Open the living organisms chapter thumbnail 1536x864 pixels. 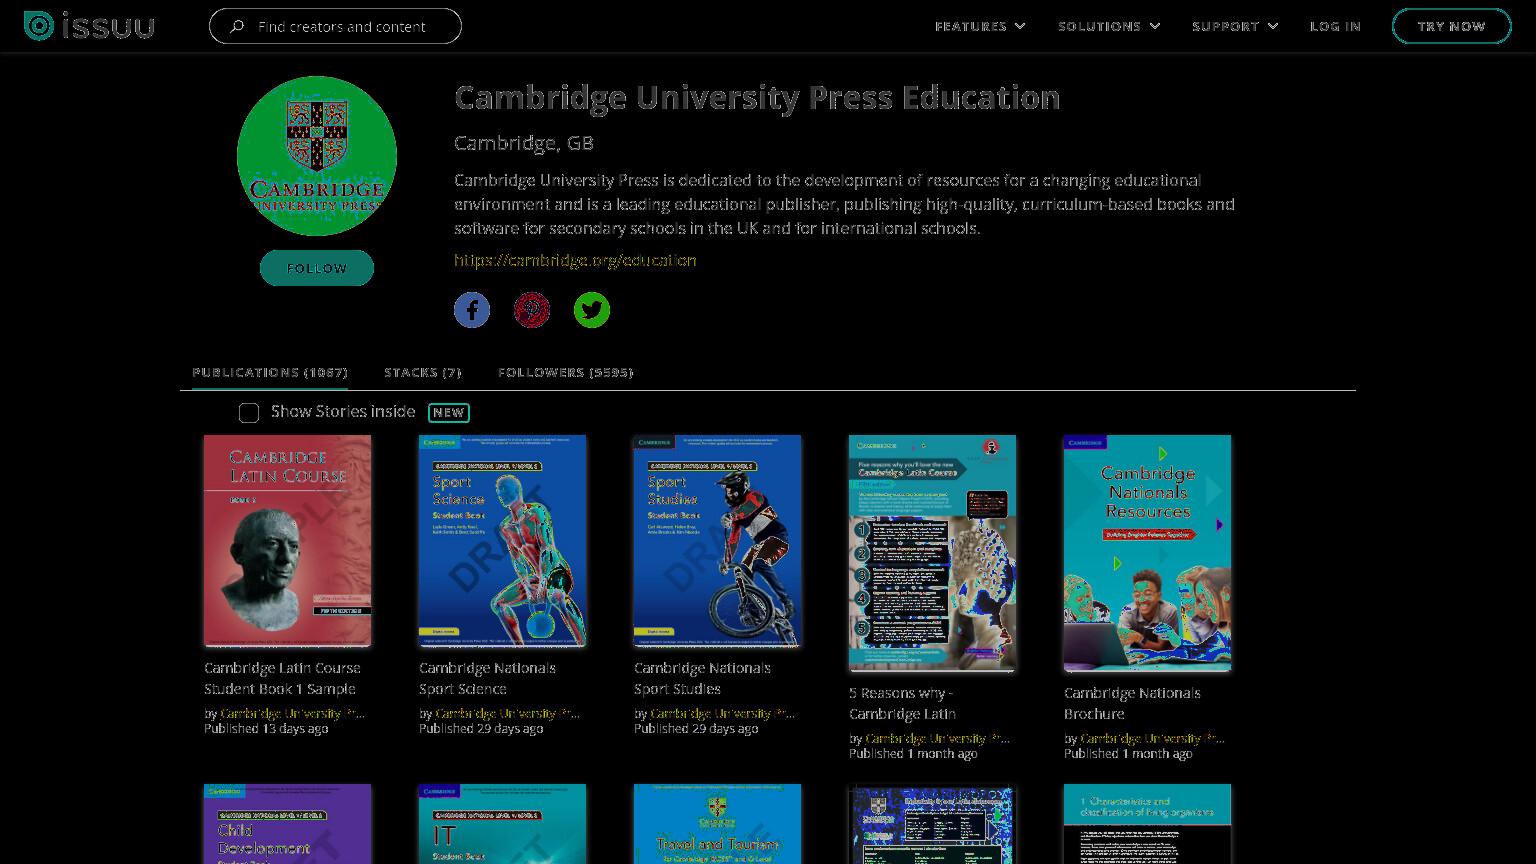(1148, 824)
